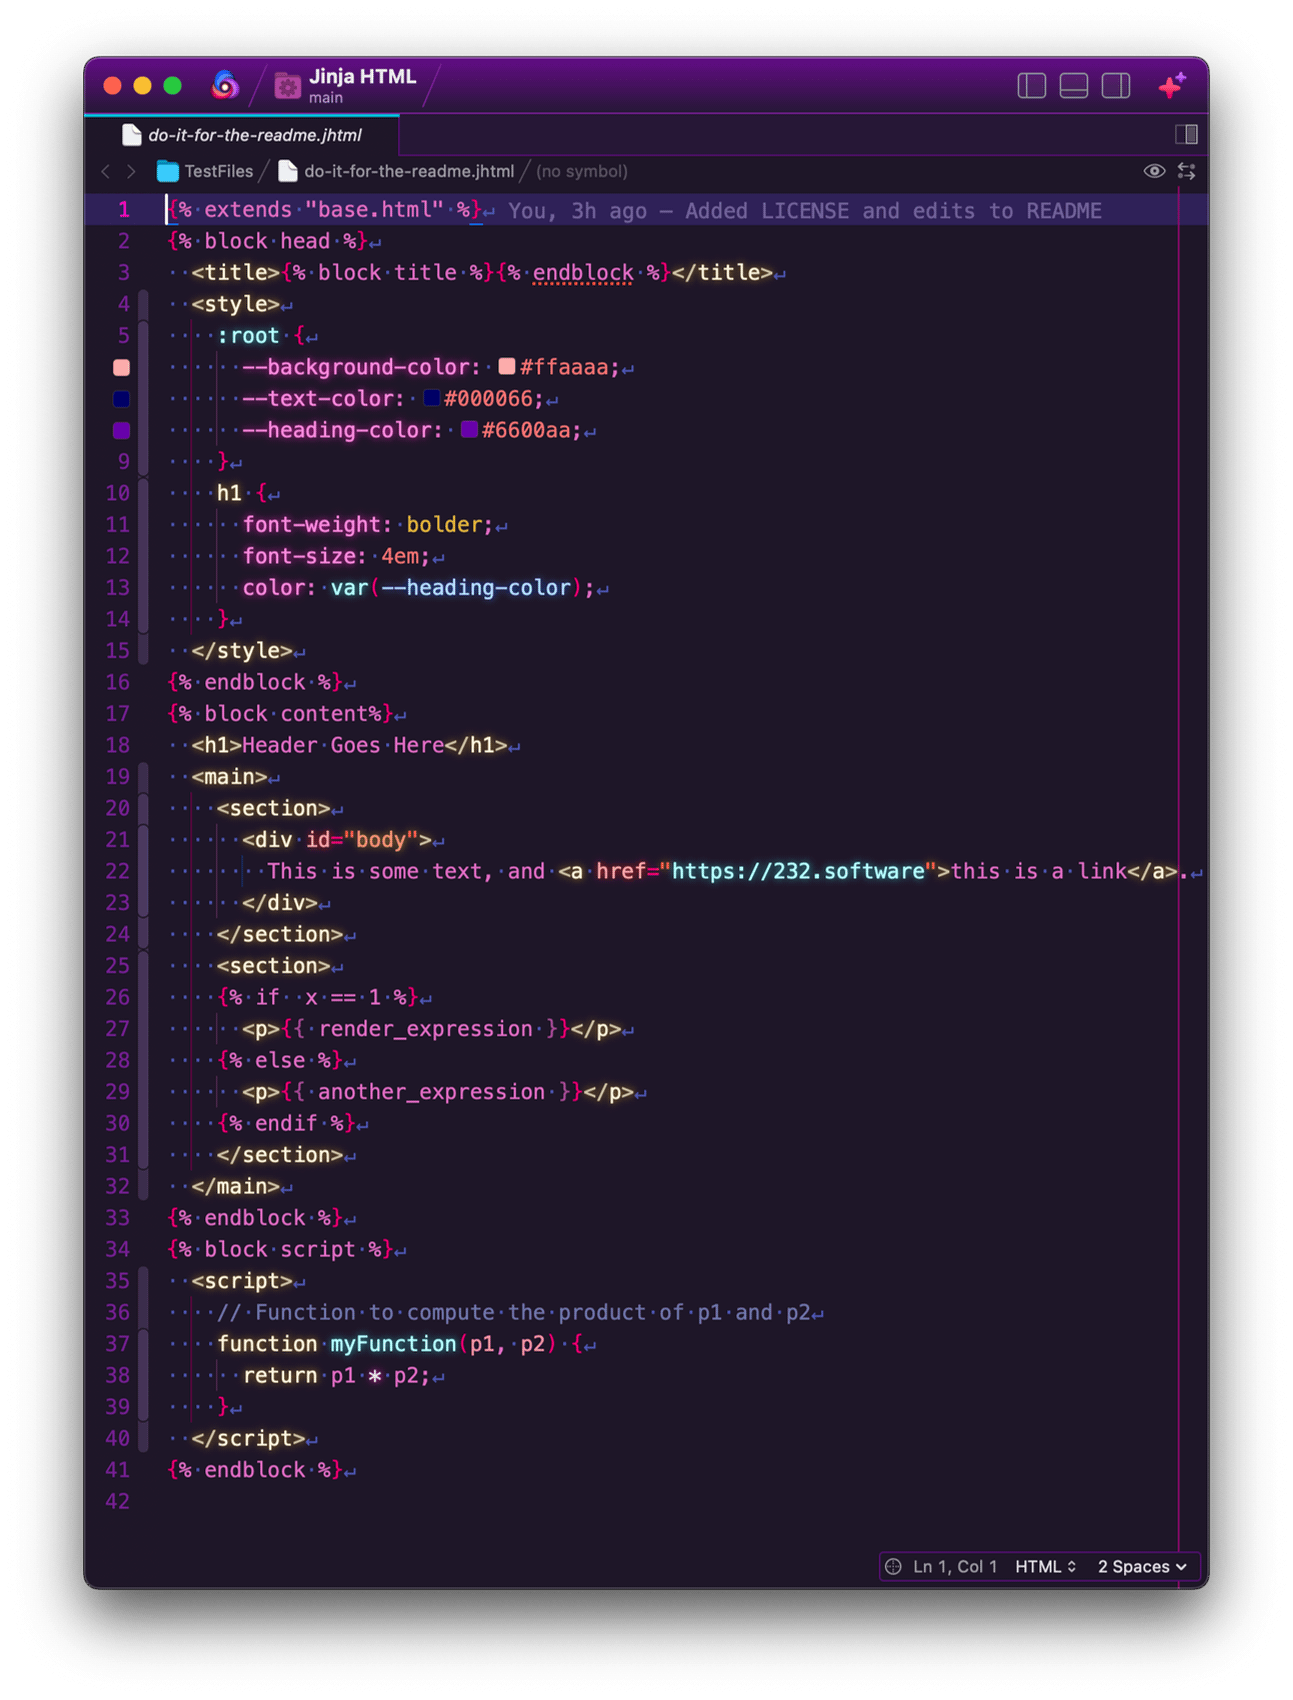Click the bolder value on line 11
Image resolution: width=1293 pixels, height=1700 pixels.
pyautogui.click(x=444, y=525)
